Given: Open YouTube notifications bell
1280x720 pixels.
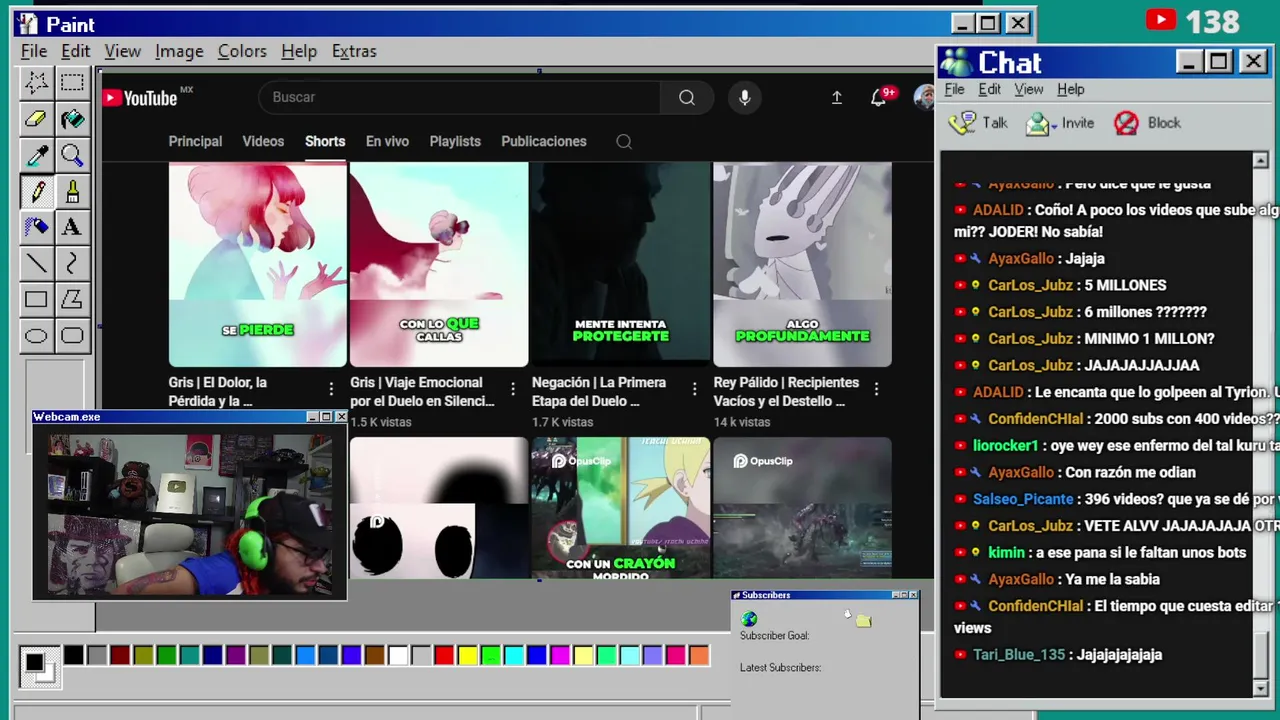Looking at the screenshot, I should tap(879, 97).
